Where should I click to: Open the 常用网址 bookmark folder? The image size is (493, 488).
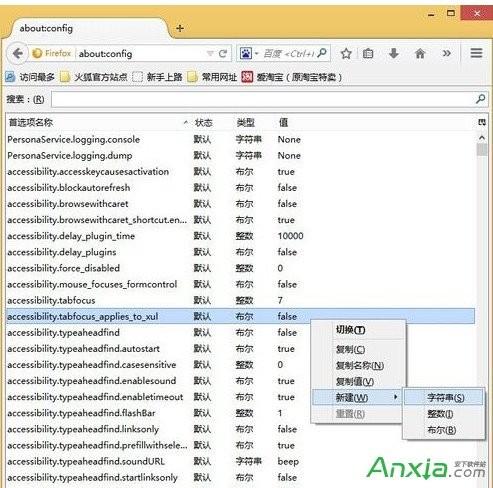click(x=212, y=77)
